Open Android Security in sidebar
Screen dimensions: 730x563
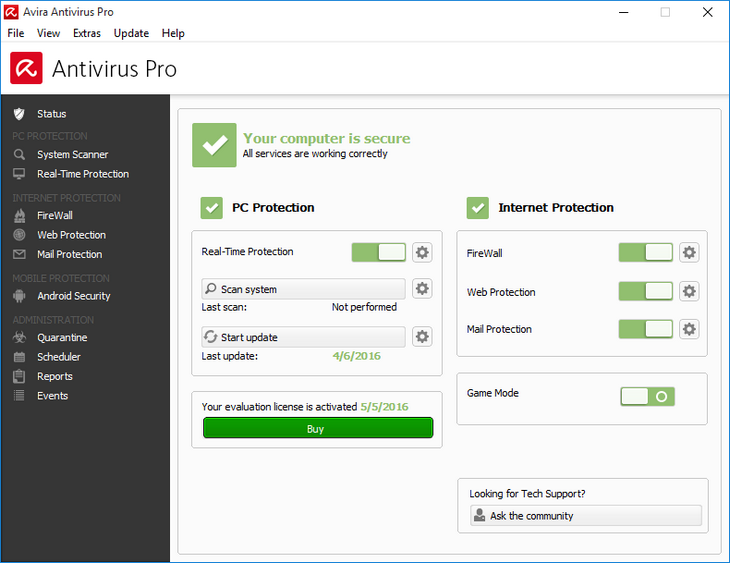[73, 296]
